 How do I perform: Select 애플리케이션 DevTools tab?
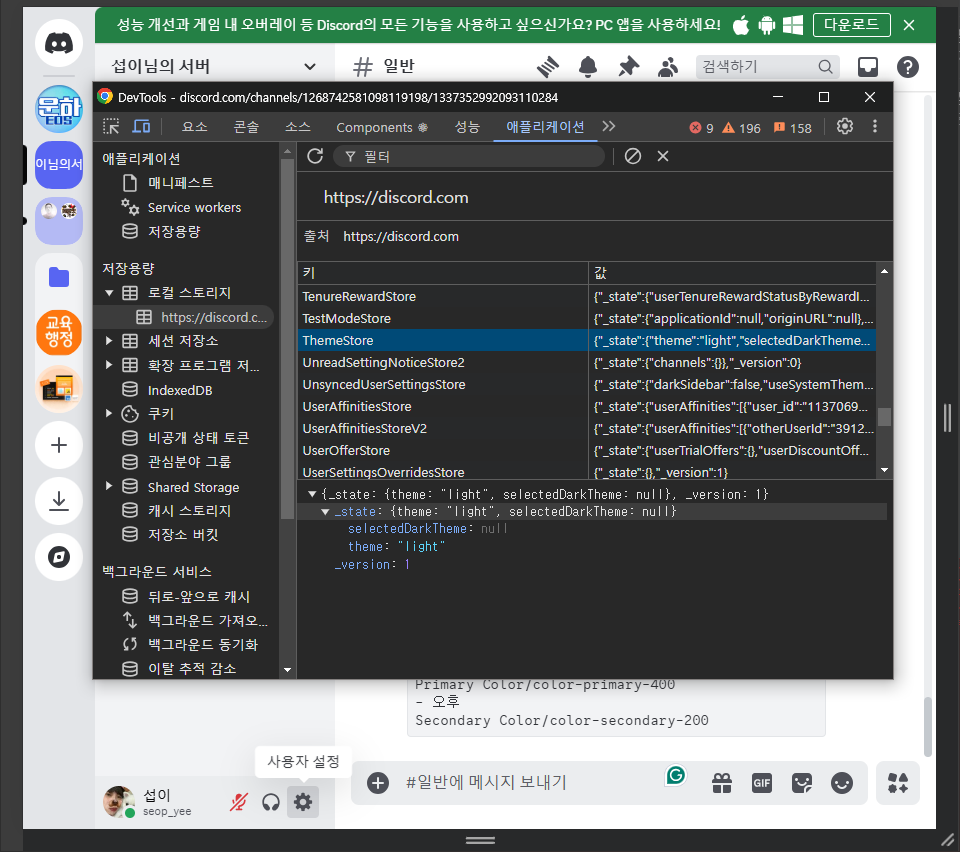(x=545, y=127)
